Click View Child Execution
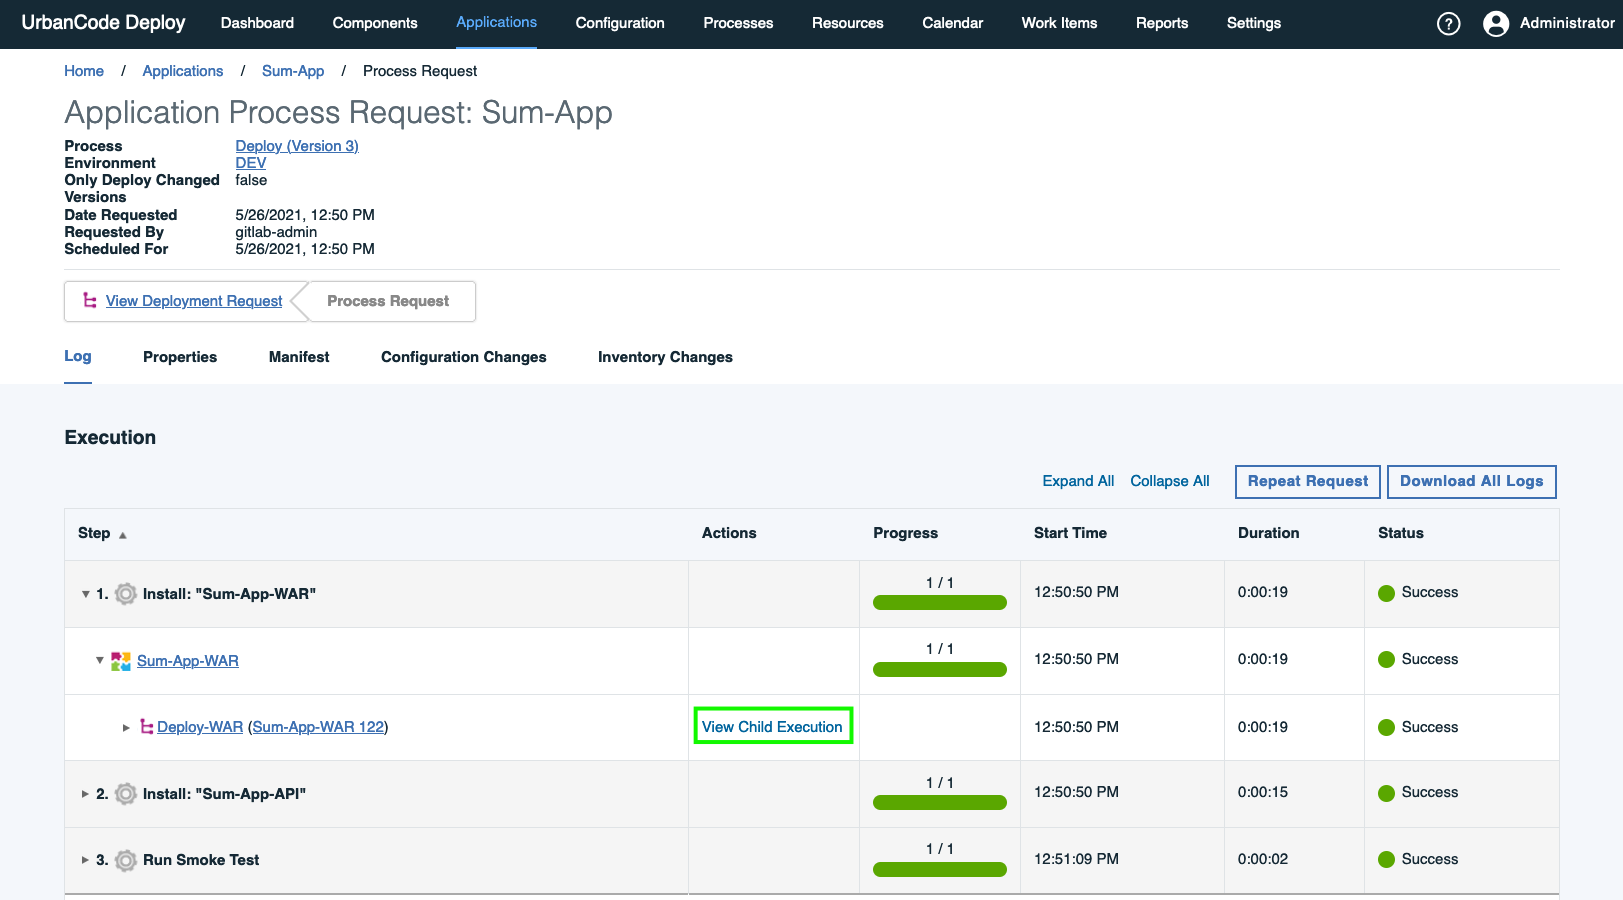 coord(772,727)
